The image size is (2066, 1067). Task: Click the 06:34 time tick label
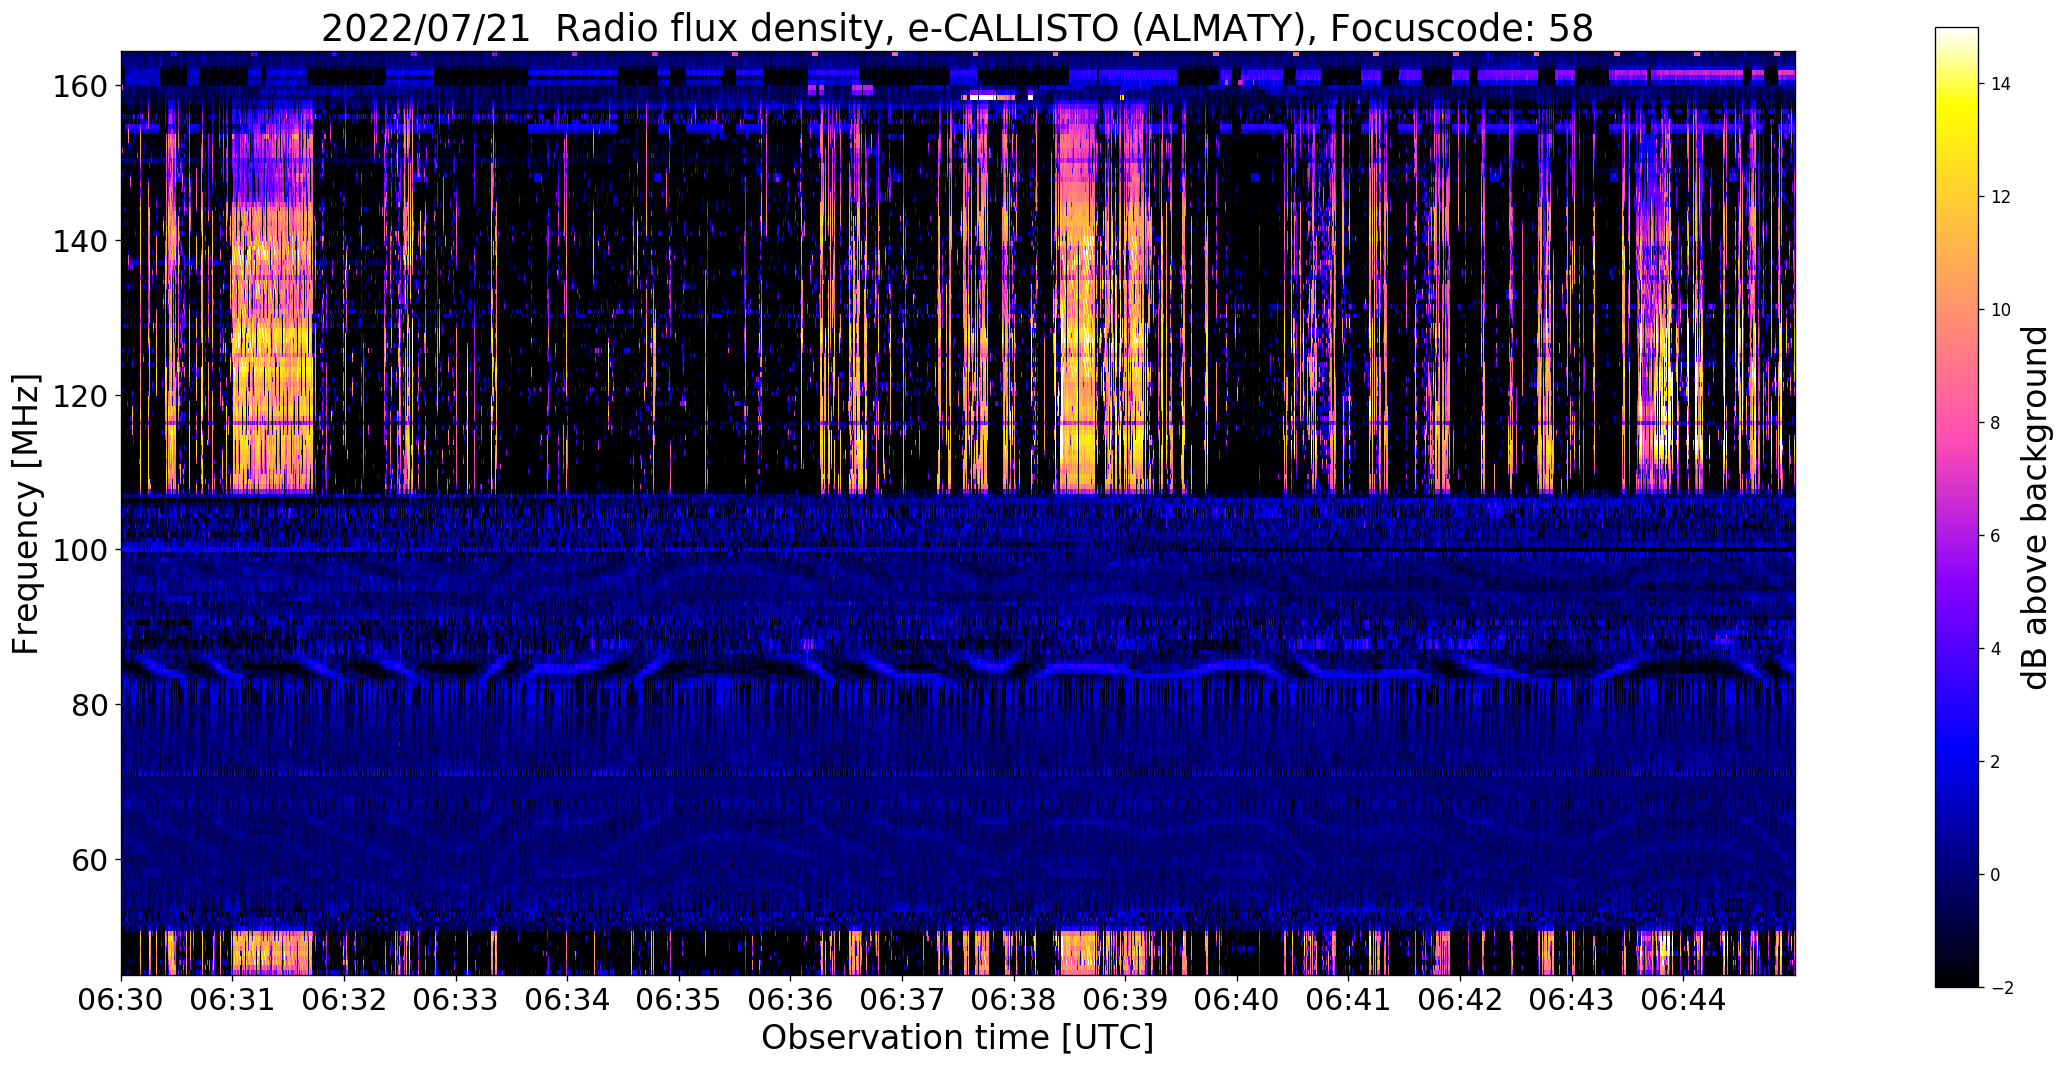(x=567, y=999)
